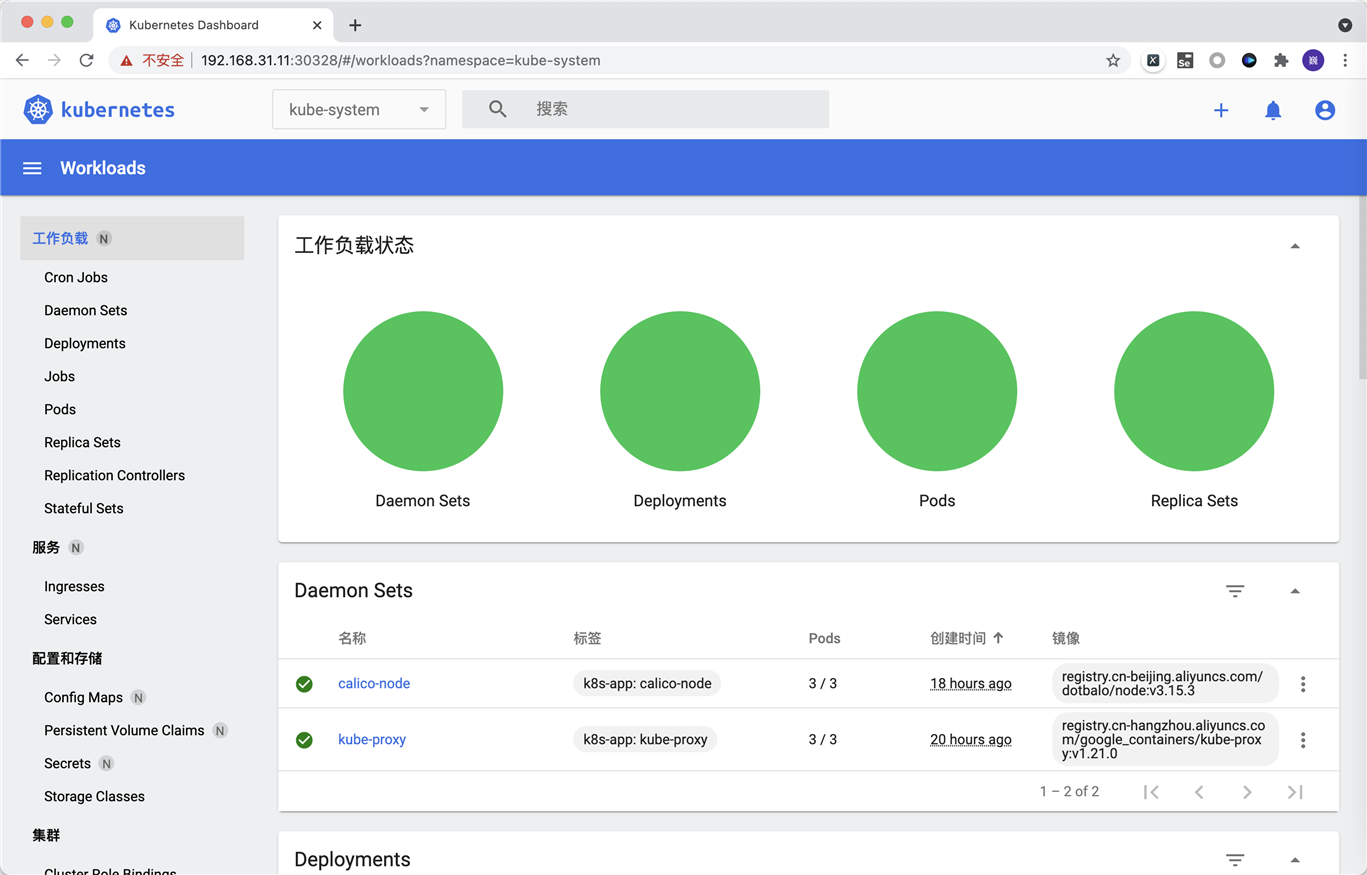
Task: Reload the browser page
Action: tap(86, 60)
